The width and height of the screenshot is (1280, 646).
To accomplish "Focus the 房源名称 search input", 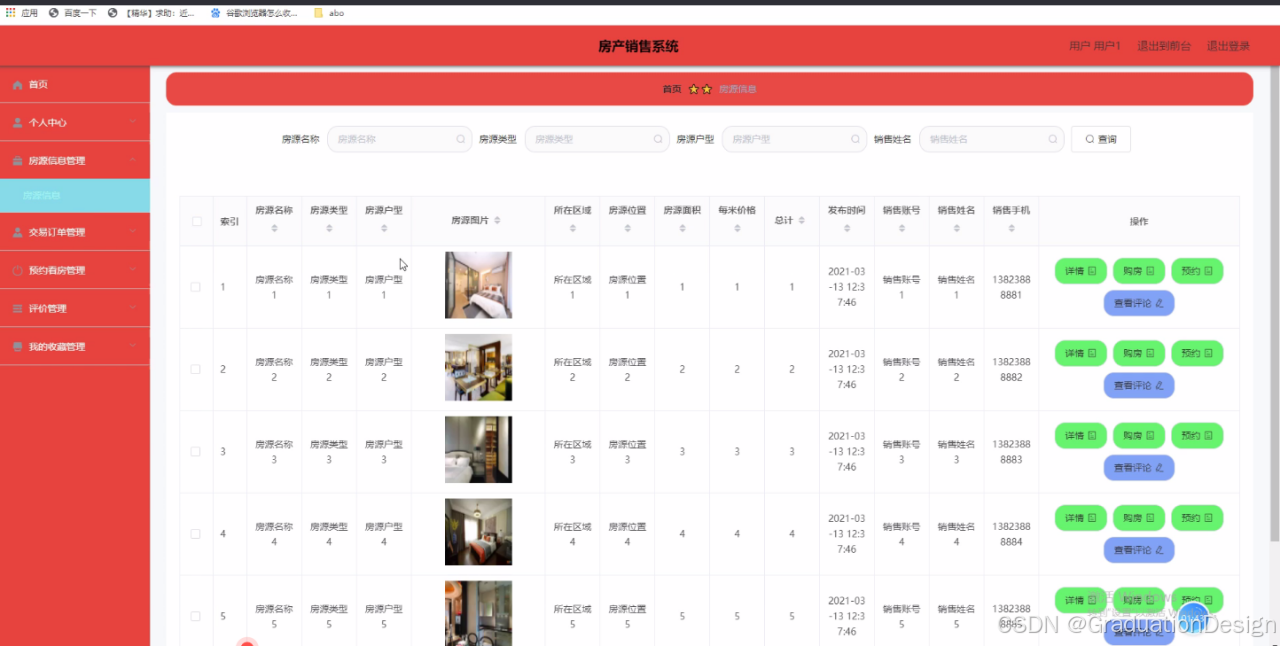I will tap(399, 139).
